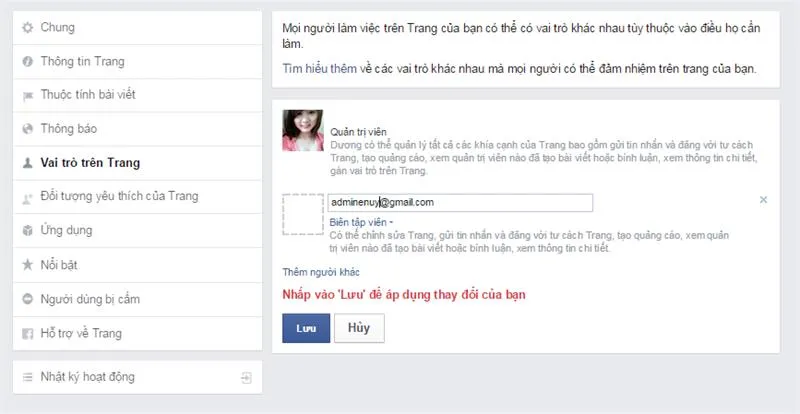
Task: Click the globe icon beside Thông báo
Action: point(28,130)
